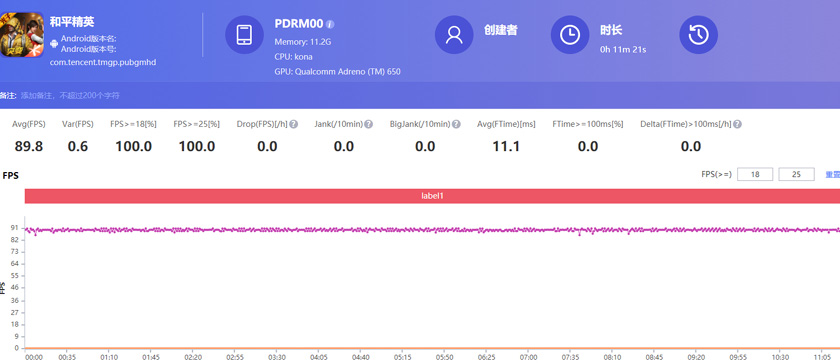The height and width of the screenshot is (363, 840).
Task: Click the FPS>=18[%] metric label
Action: tap(133, 124)
